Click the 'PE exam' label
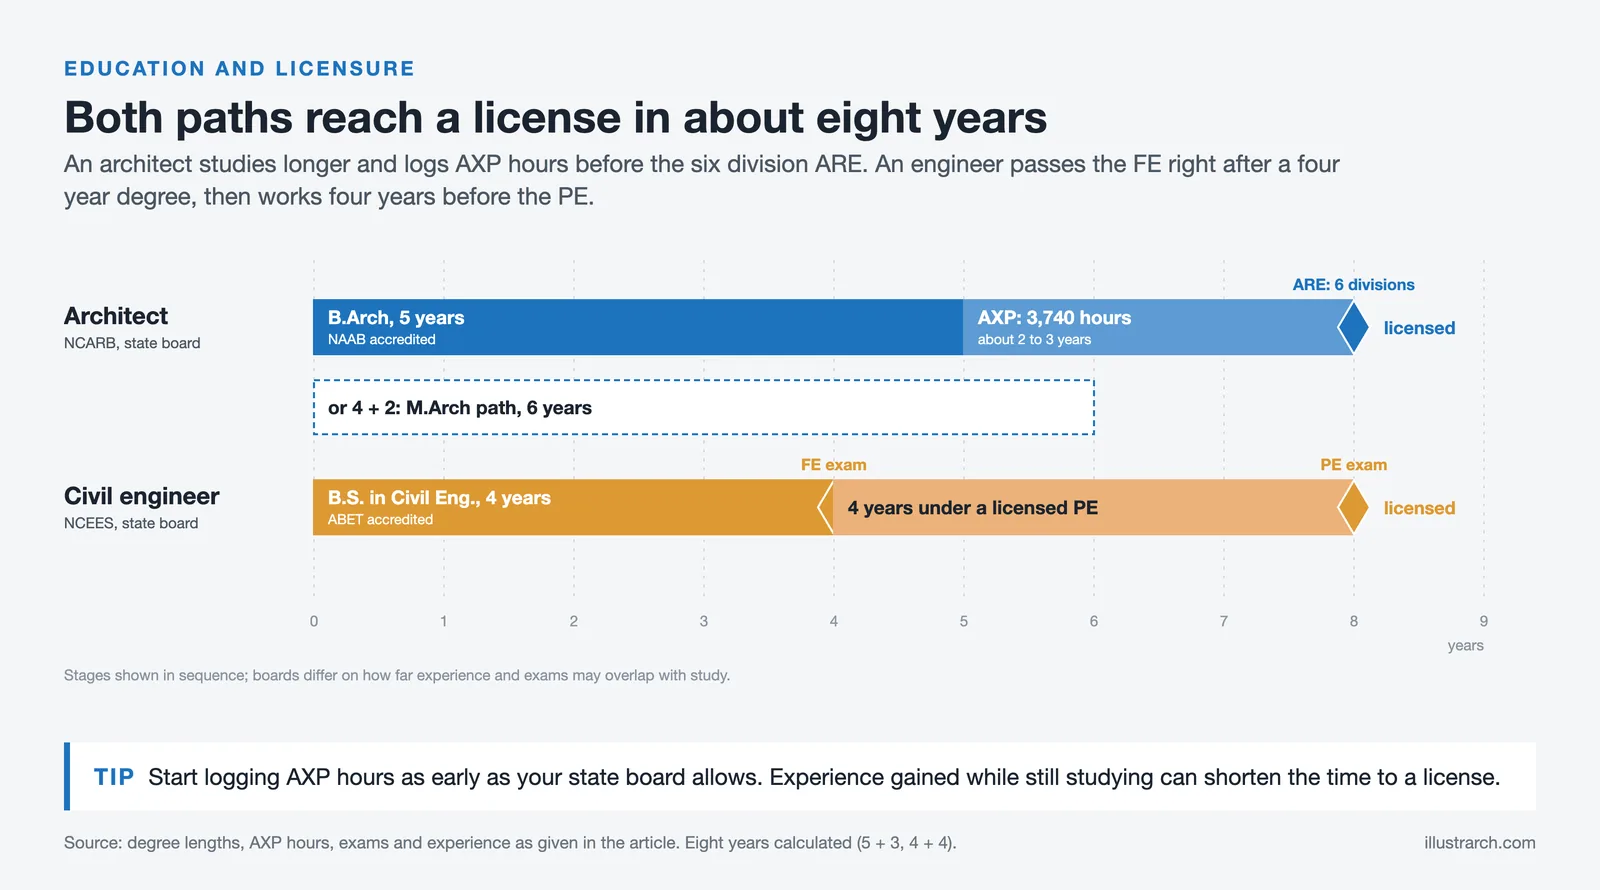The height and width of the screenshot is (890, 1600). point(1353,465)
